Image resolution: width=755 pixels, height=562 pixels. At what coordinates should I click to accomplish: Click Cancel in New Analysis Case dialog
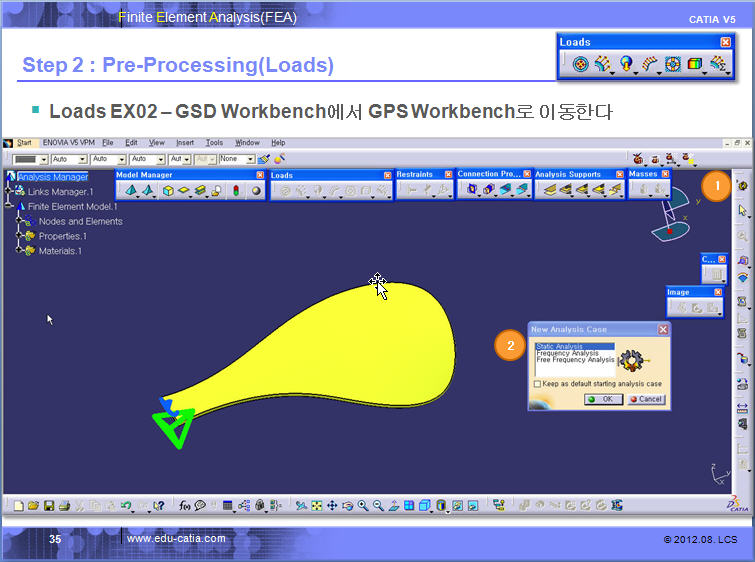tap(645, 399)
